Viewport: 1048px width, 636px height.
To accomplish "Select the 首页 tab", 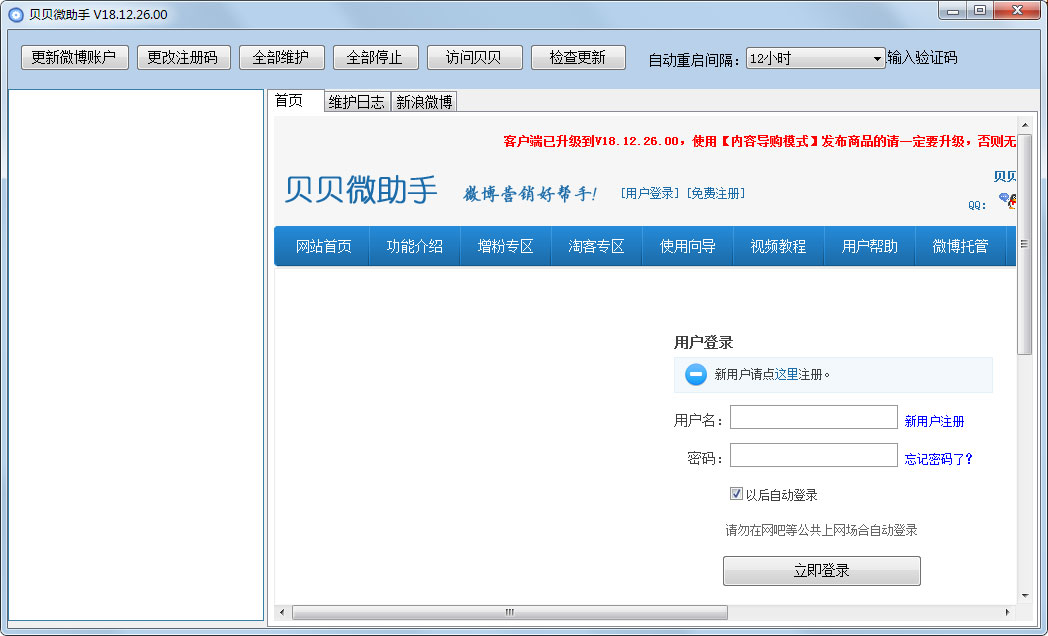I will 289,101.
